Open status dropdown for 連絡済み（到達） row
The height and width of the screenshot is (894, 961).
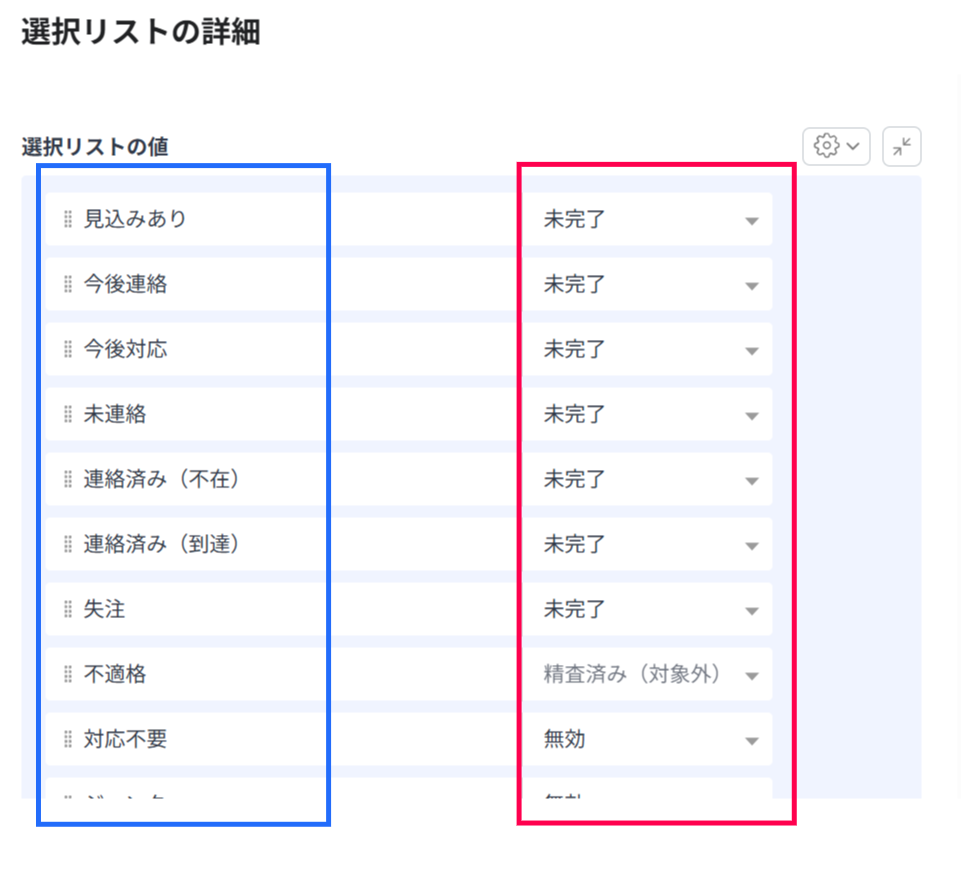(x=647, y=544)
